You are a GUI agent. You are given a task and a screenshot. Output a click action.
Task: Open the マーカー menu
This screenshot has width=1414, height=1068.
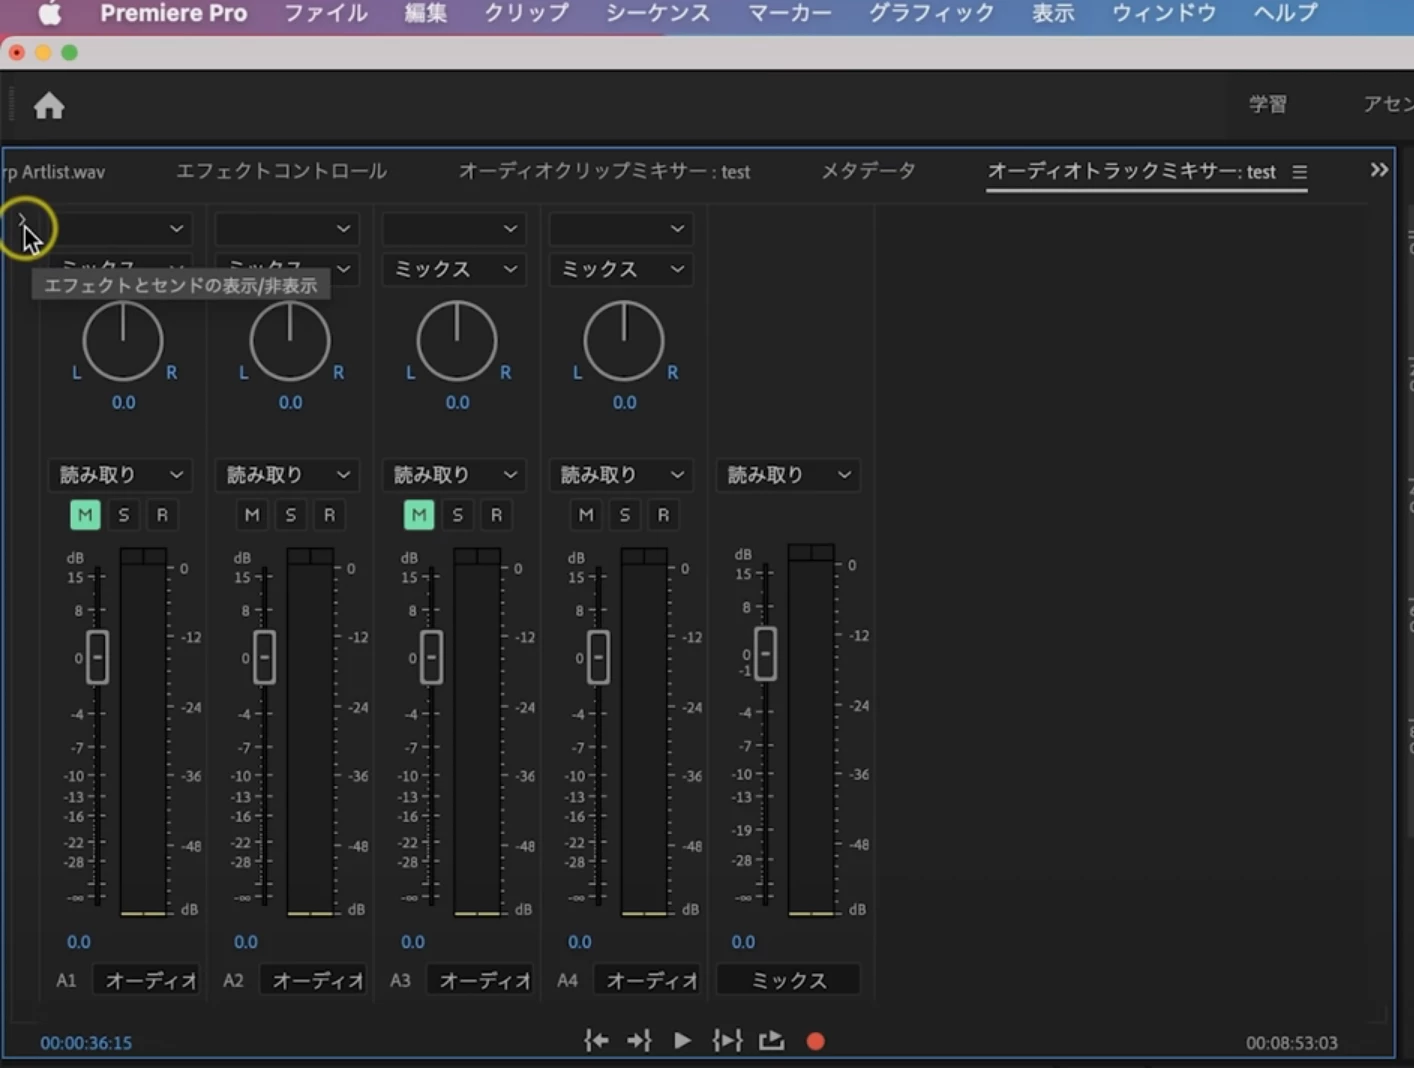tap(789, 14)
